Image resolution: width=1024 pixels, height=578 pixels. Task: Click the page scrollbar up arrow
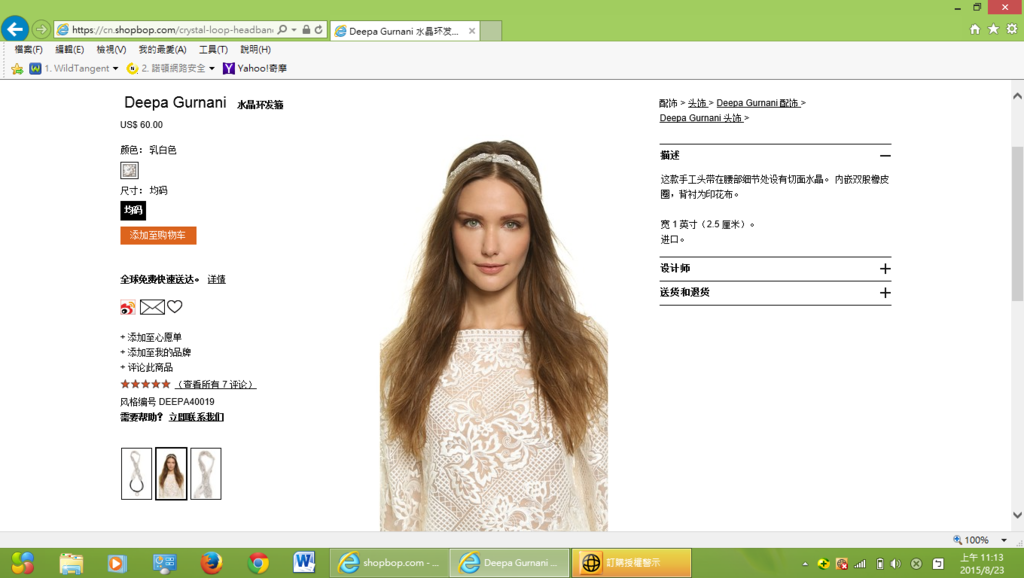click(1017, 96)
